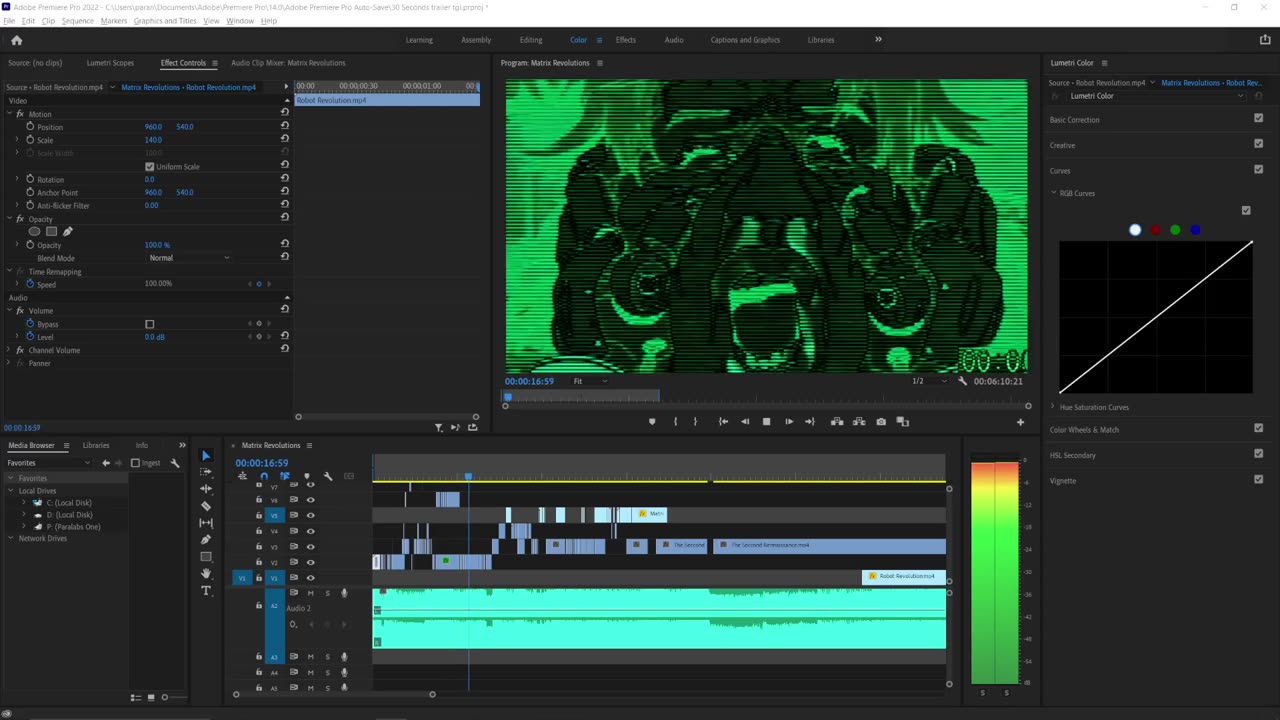Click the Extract button

[x=859, y=422]
